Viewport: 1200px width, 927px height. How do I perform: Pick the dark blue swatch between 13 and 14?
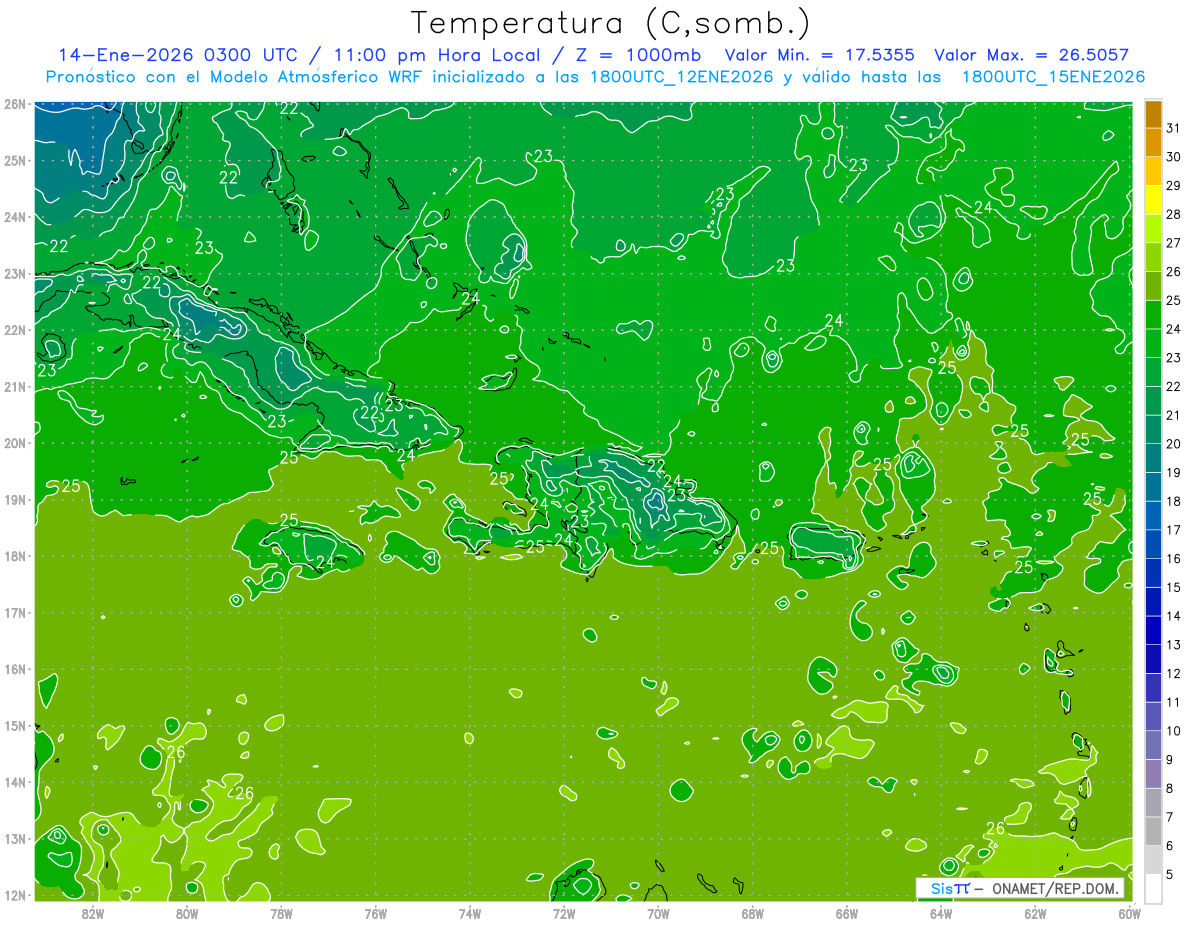(1153, 630)
